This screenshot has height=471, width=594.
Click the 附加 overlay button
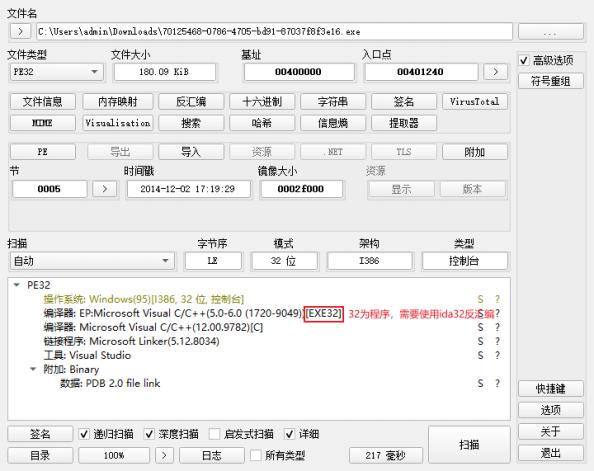point(475,152)
